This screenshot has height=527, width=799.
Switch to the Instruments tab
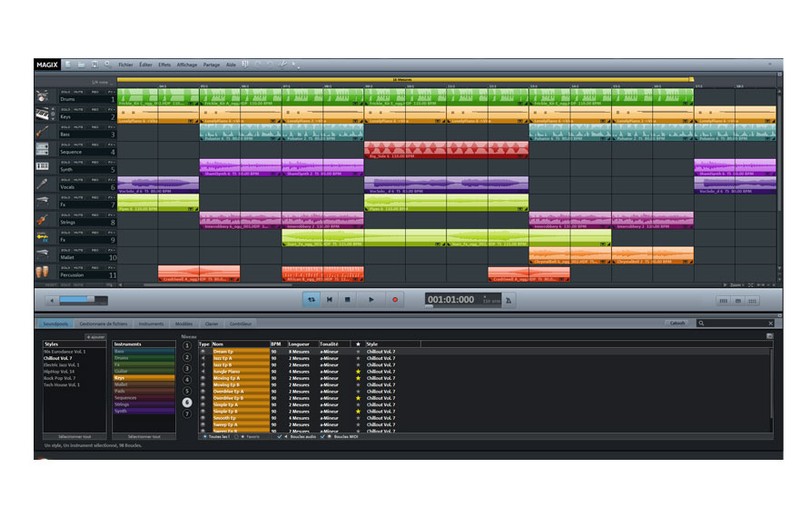151,324
